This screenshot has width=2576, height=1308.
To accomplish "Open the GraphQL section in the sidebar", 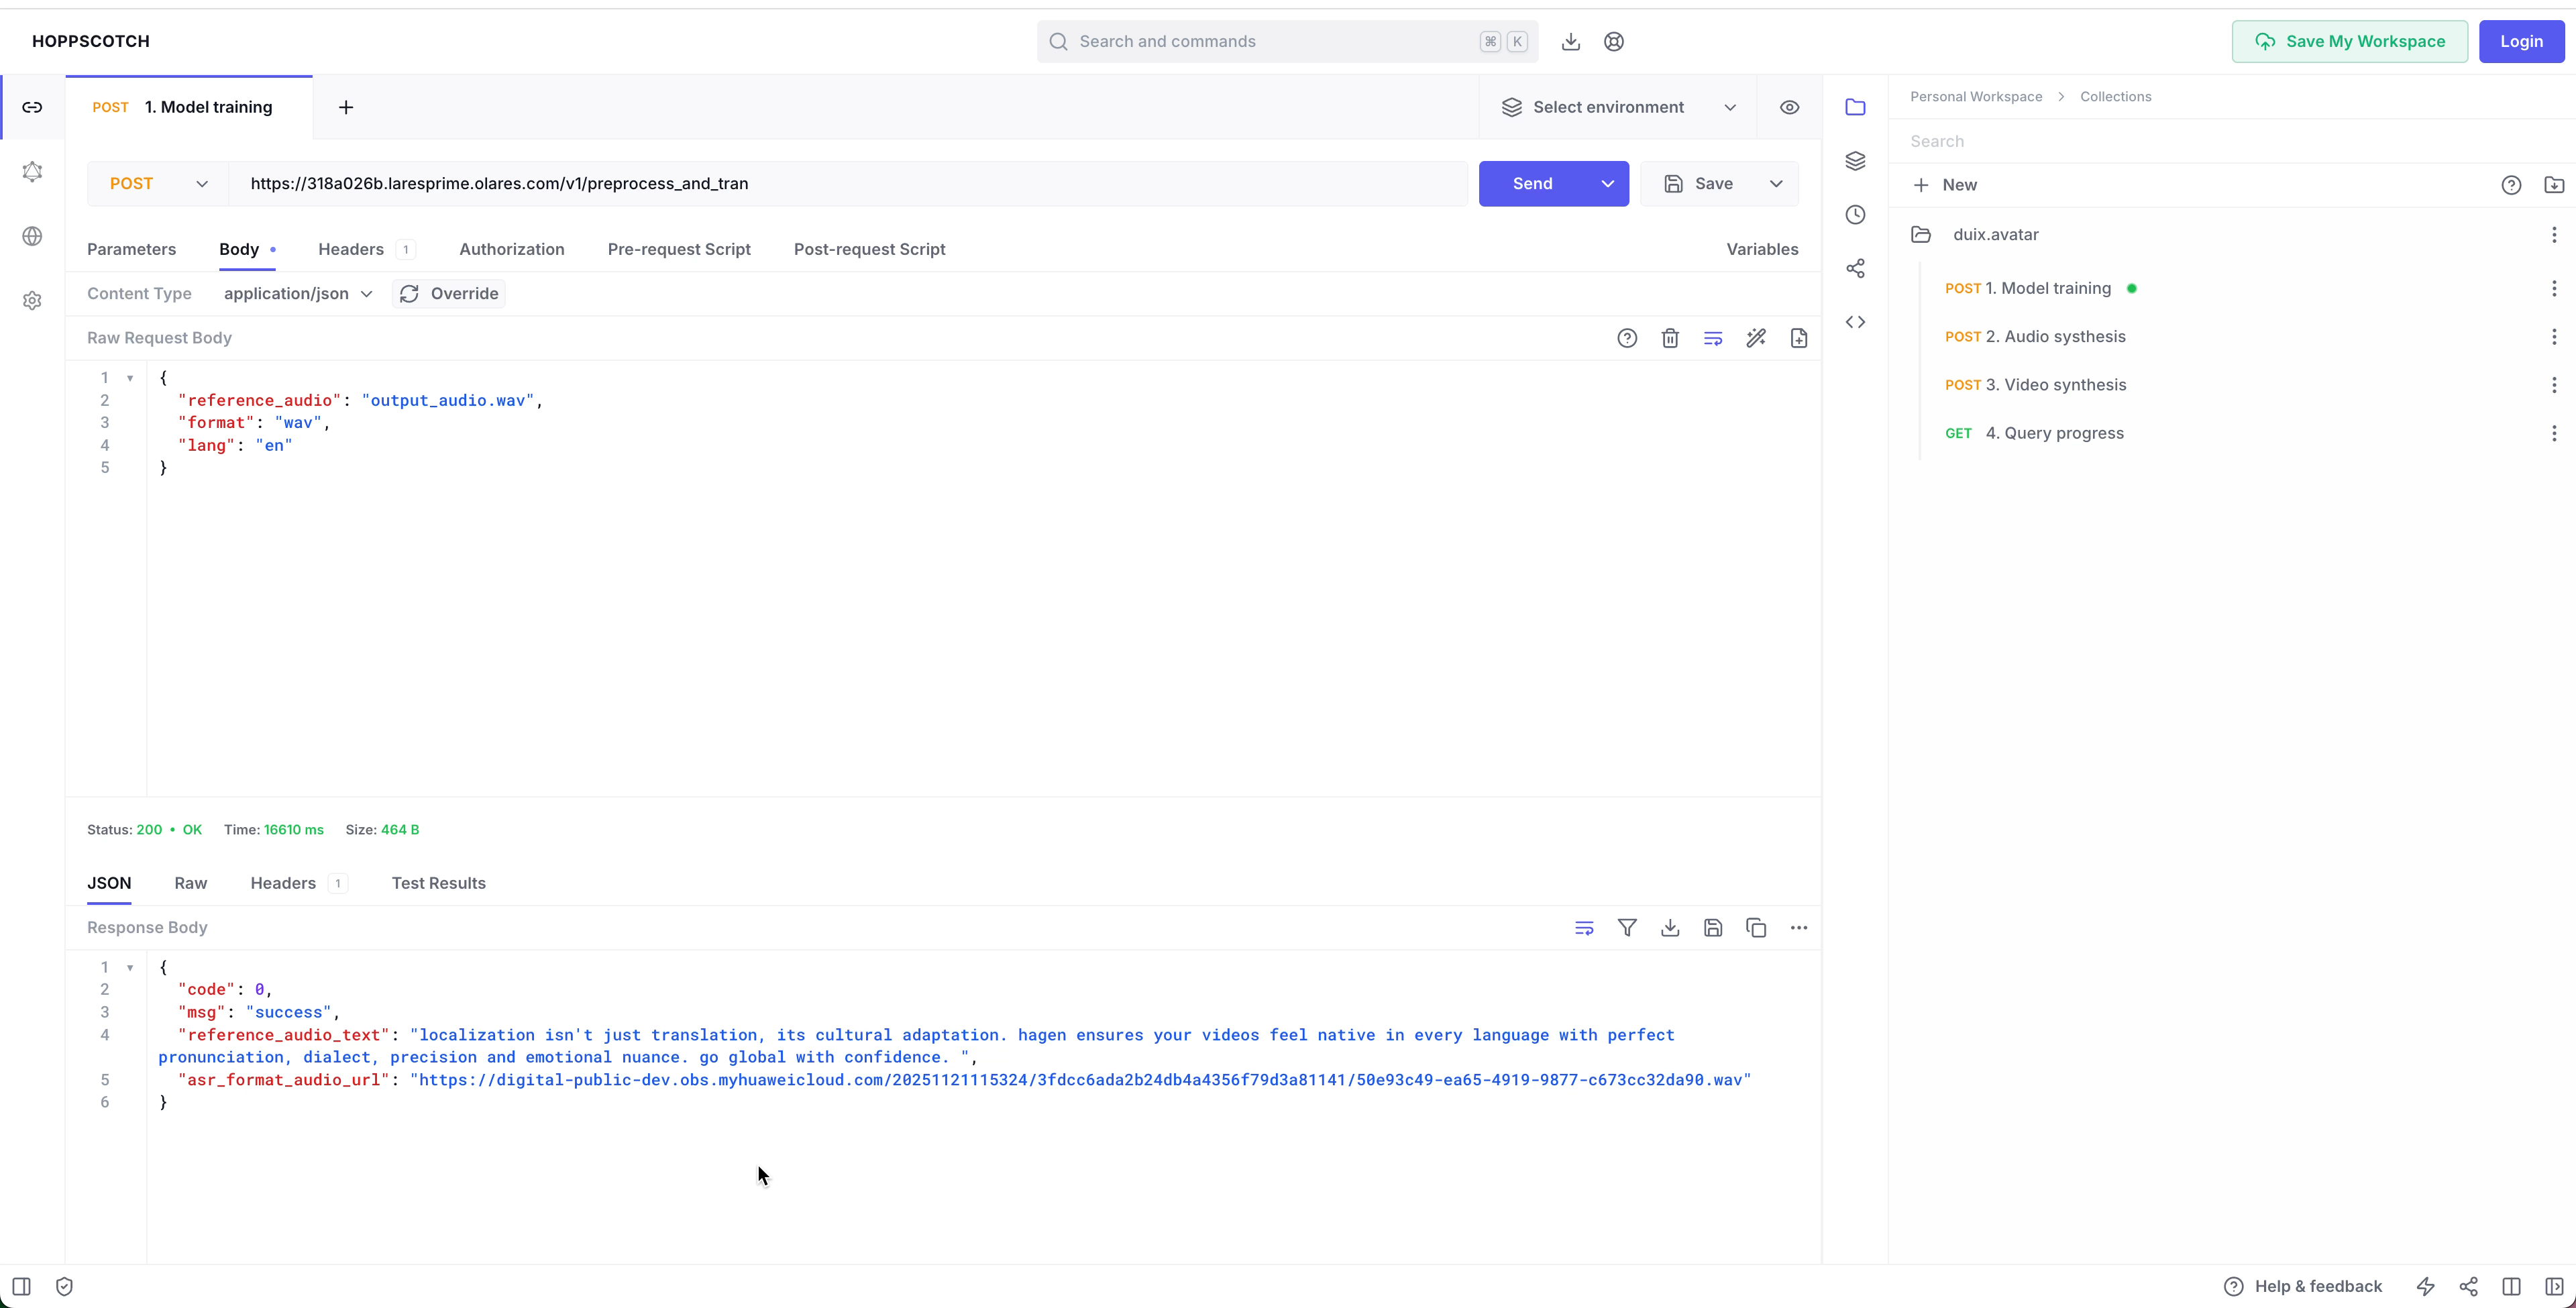I will [32, 172].
